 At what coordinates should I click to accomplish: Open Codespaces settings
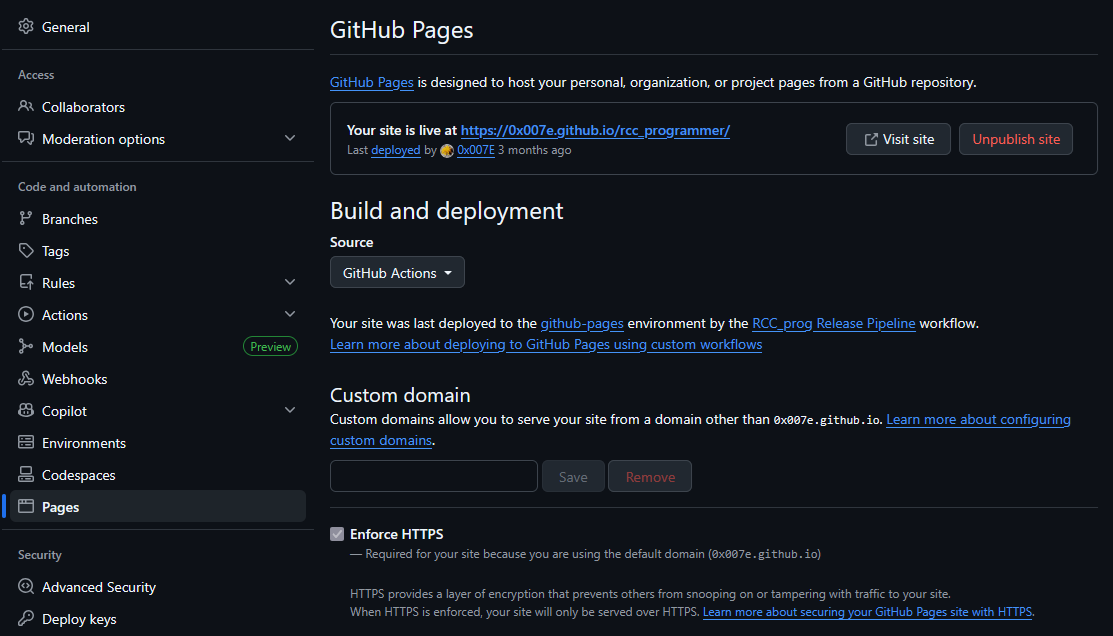(x=158, y=475)
